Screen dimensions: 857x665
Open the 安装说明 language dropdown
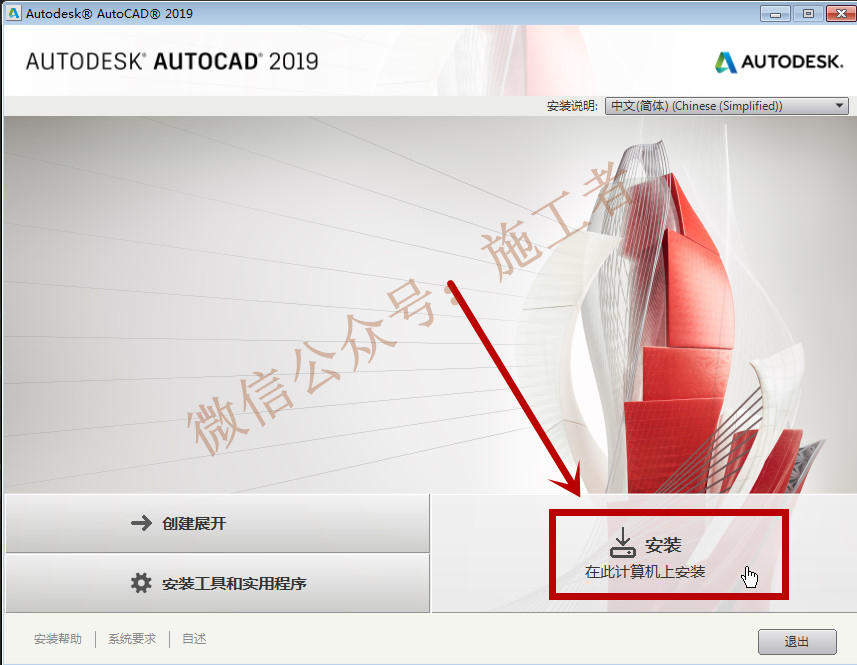click(x=726, y=106)
